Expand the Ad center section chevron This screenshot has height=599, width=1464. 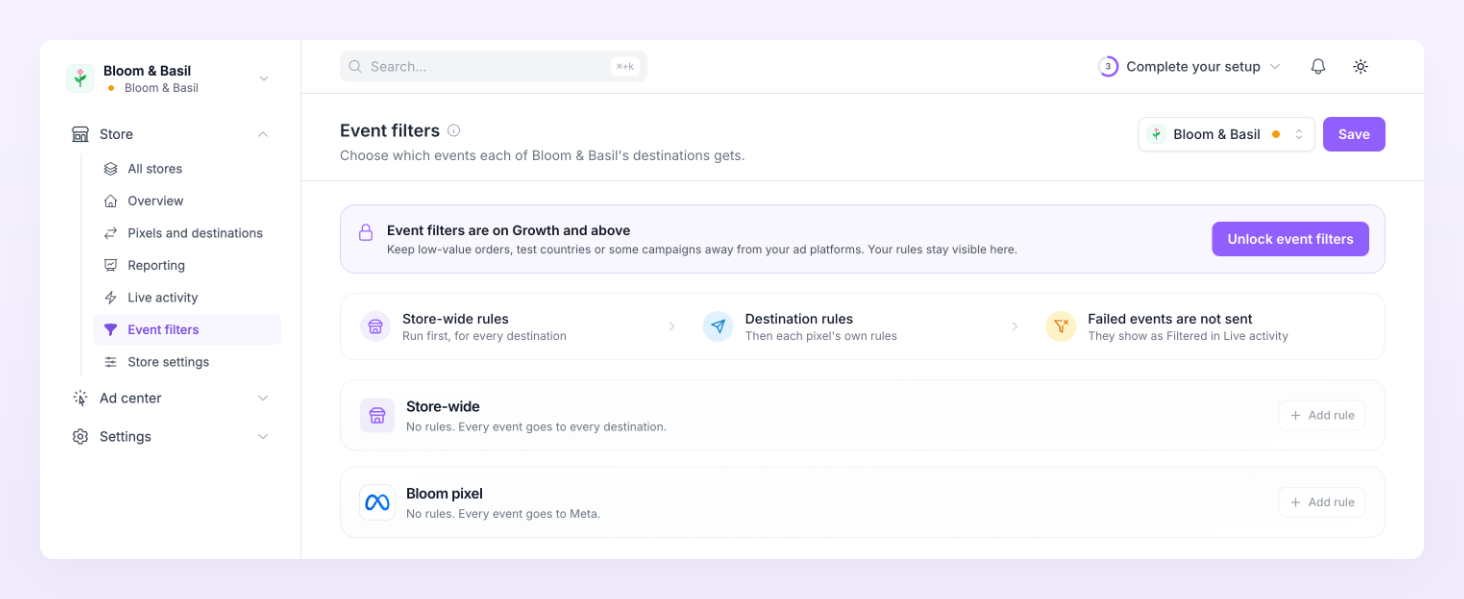(263, 398)
